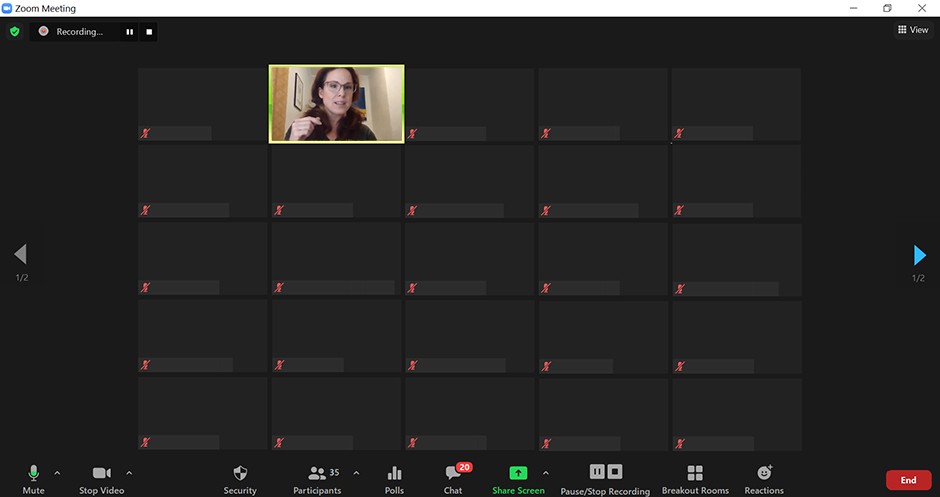Click the pause icon above Pause/Stop Recording
Viewport: 940px width, 497px height.
coord(597,472)
